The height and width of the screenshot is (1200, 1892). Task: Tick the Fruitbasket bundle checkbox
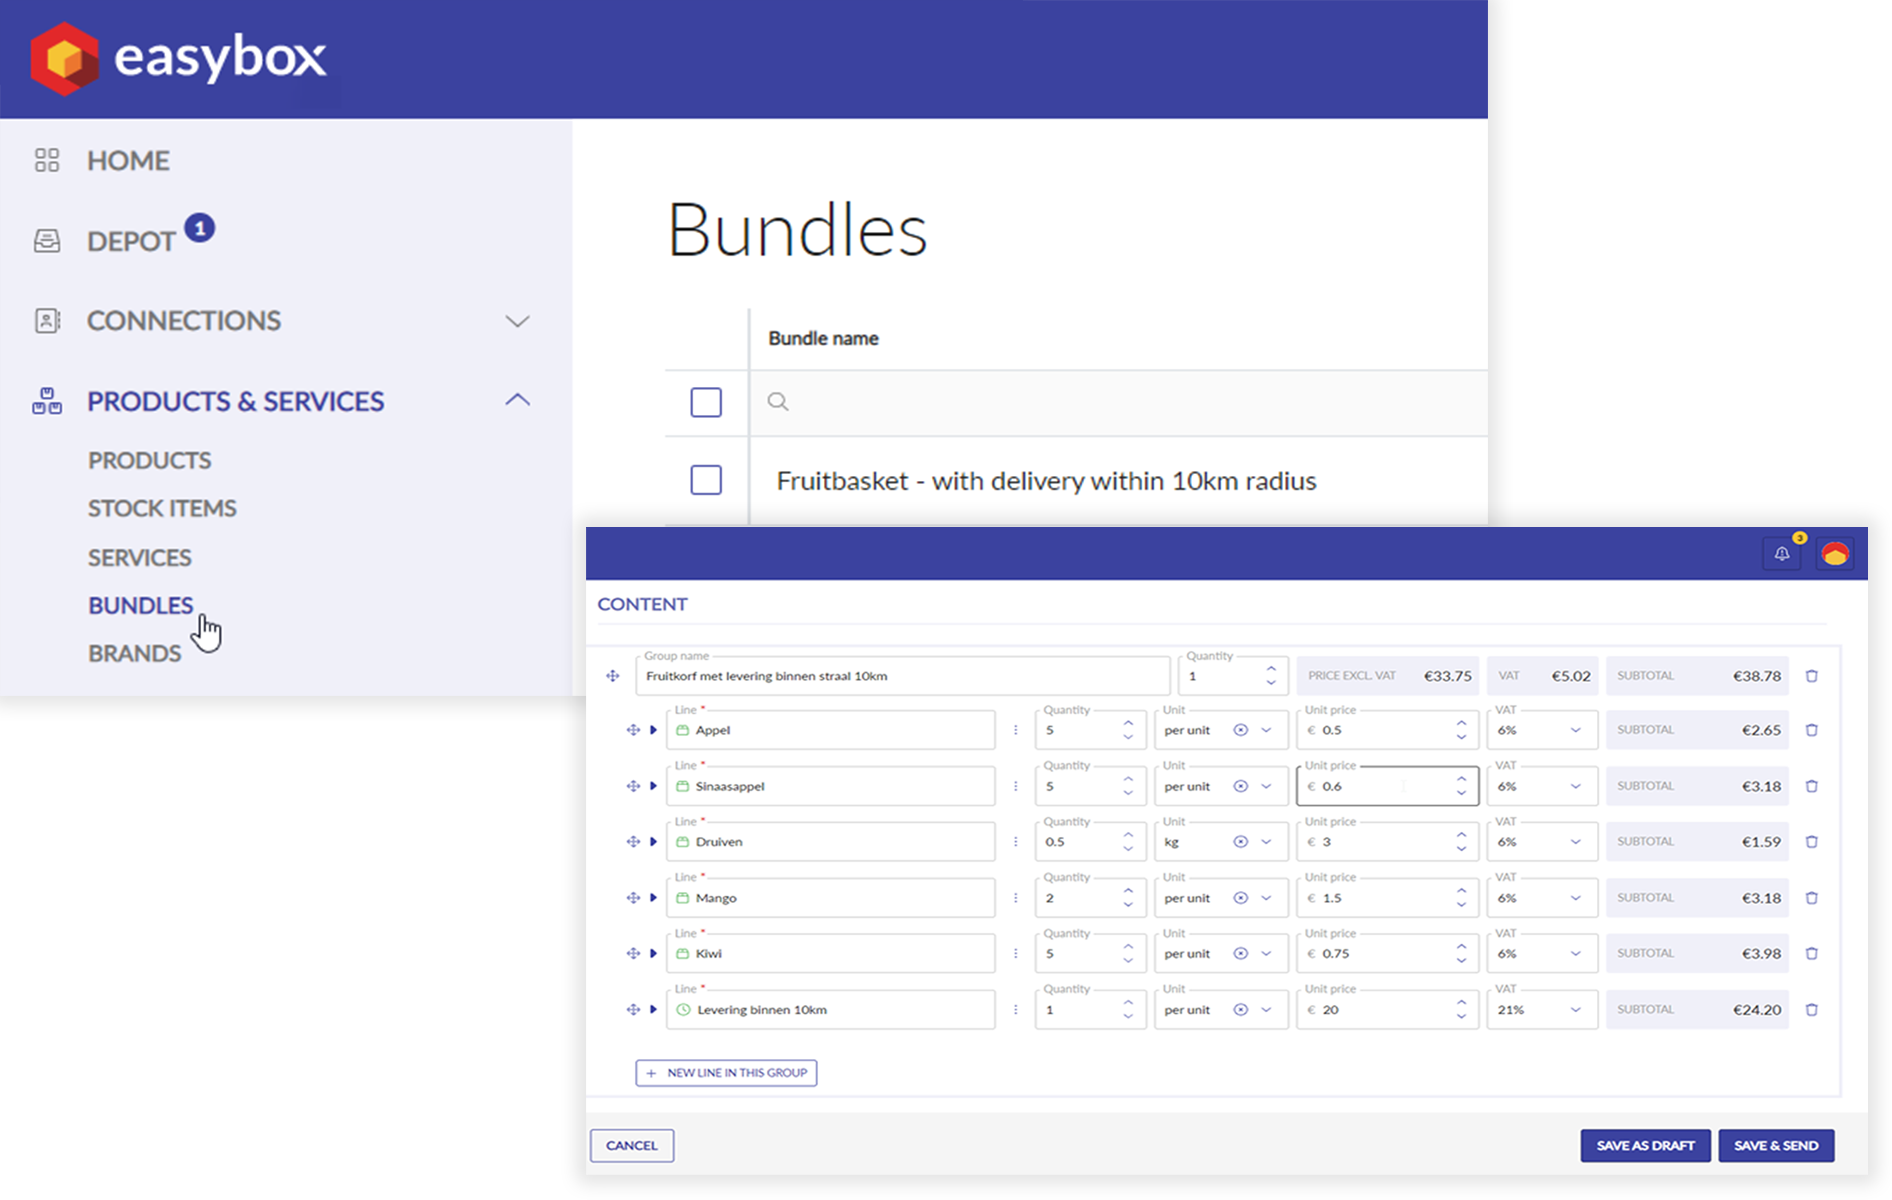coord(706,480)
